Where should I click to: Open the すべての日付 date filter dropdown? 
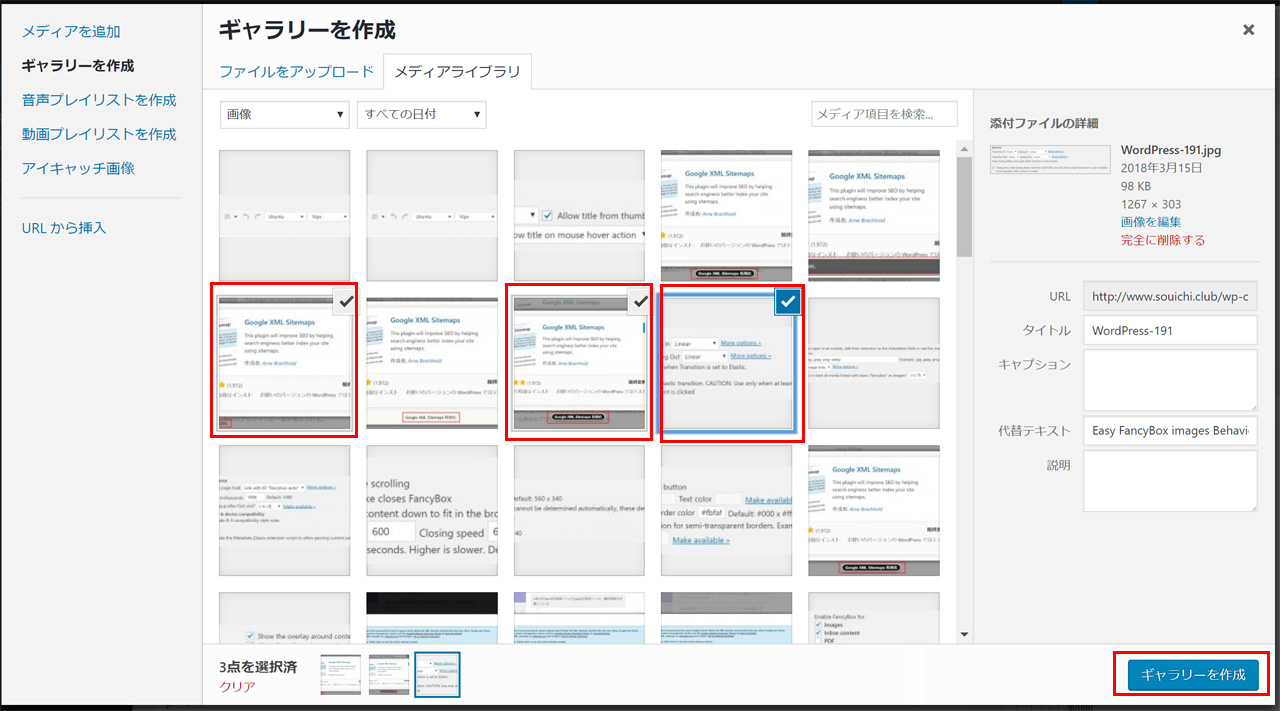tap(421, 114)
